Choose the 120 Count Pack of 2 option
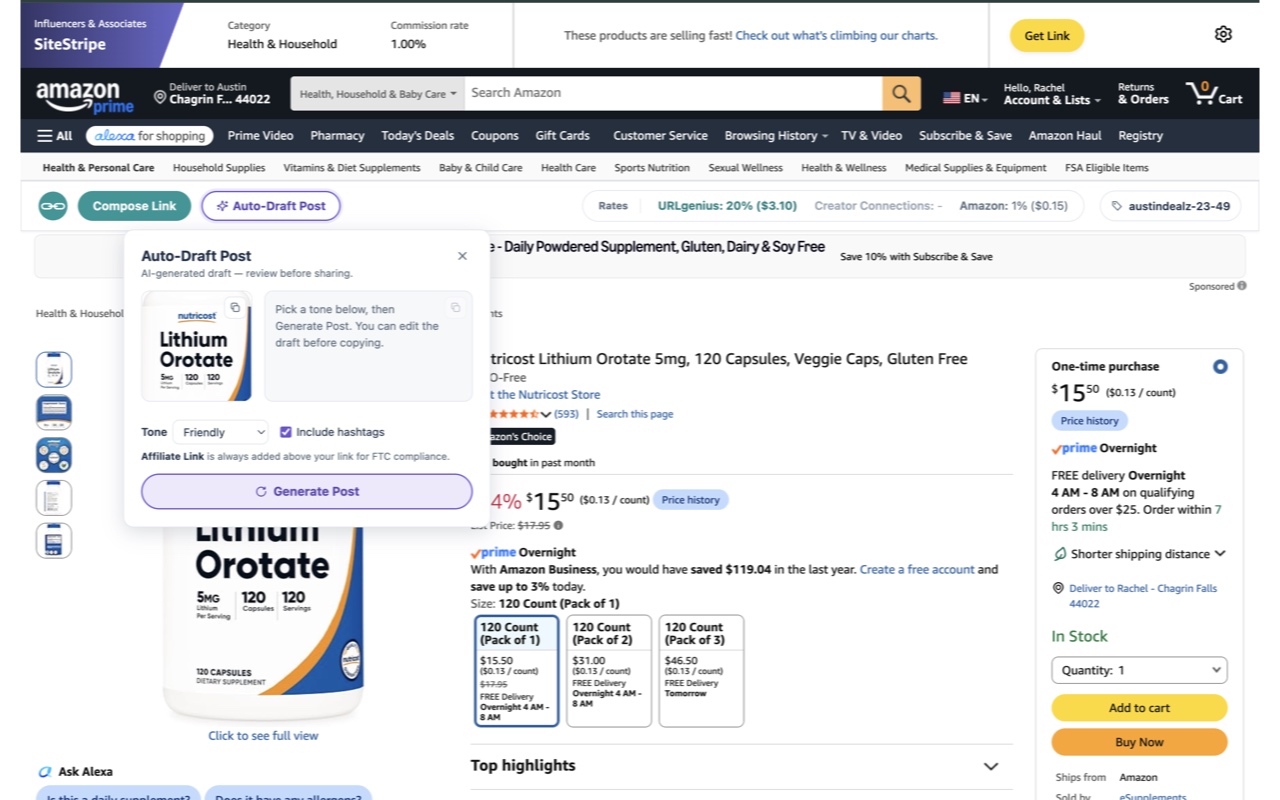This screenshot has width=1280, height=800. tap(609, 671)
